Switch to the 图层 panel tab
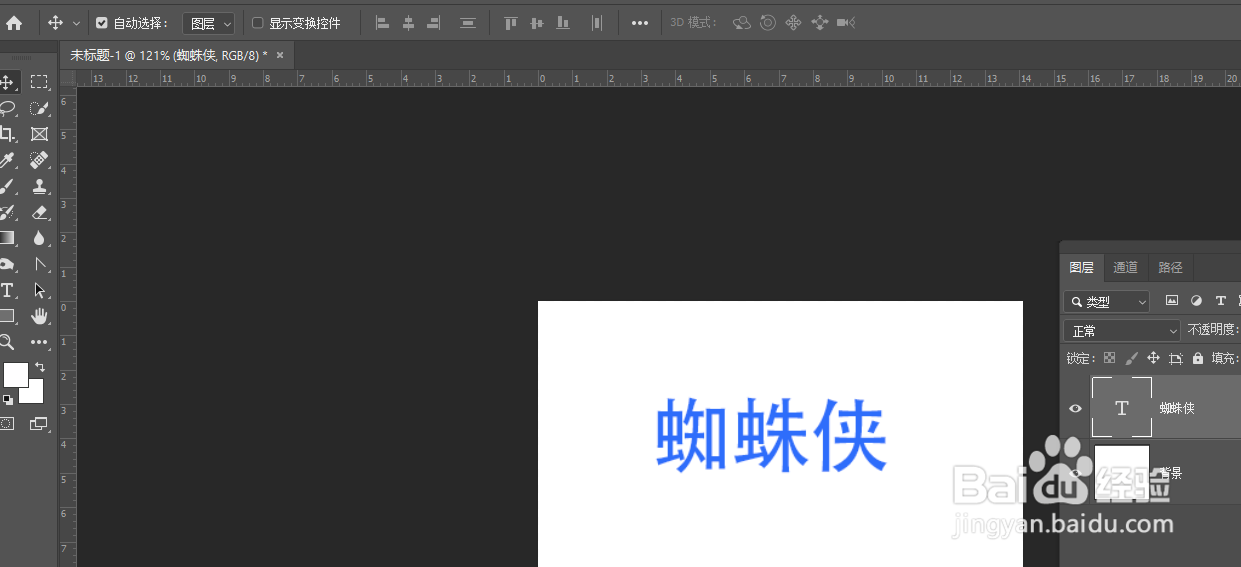 click(1082, 267)
